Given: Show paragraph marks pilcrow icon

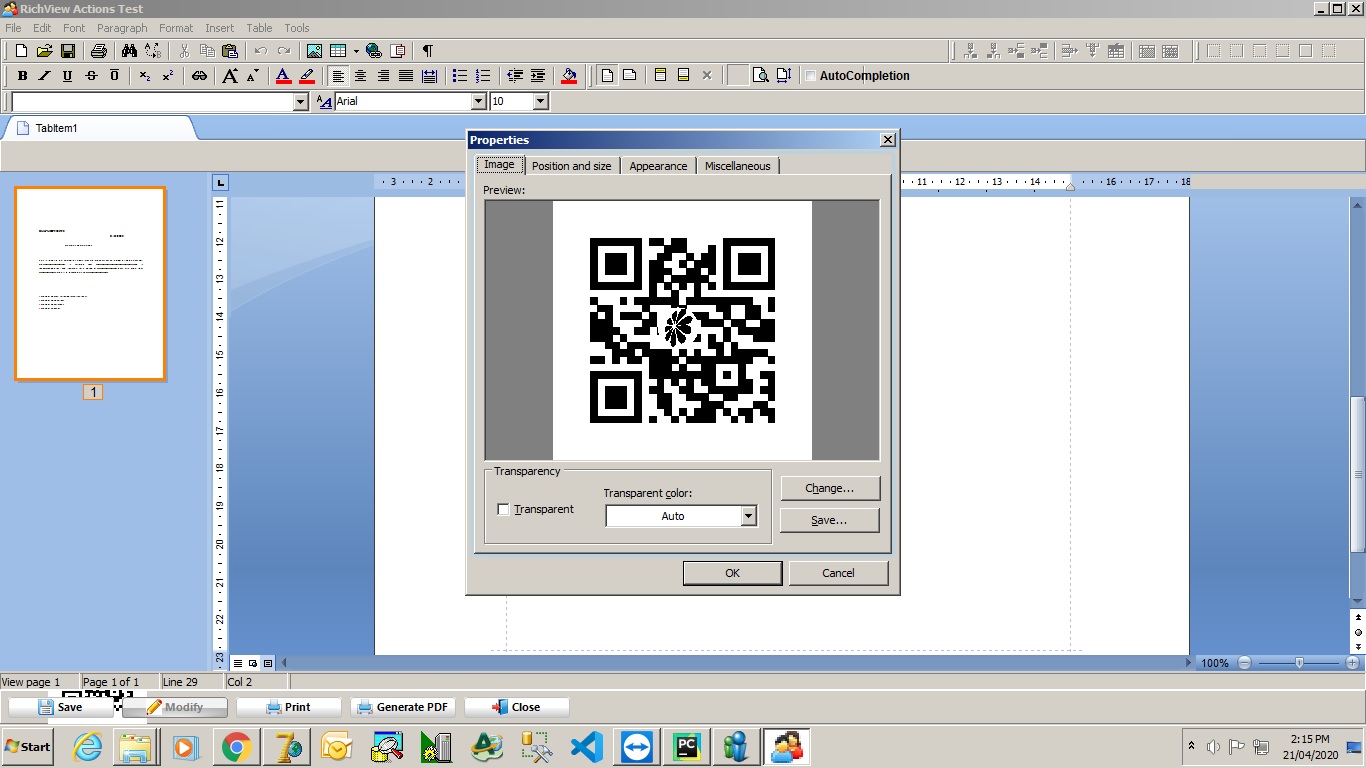Looking at the screenshot, I should [x=428, y=51].
